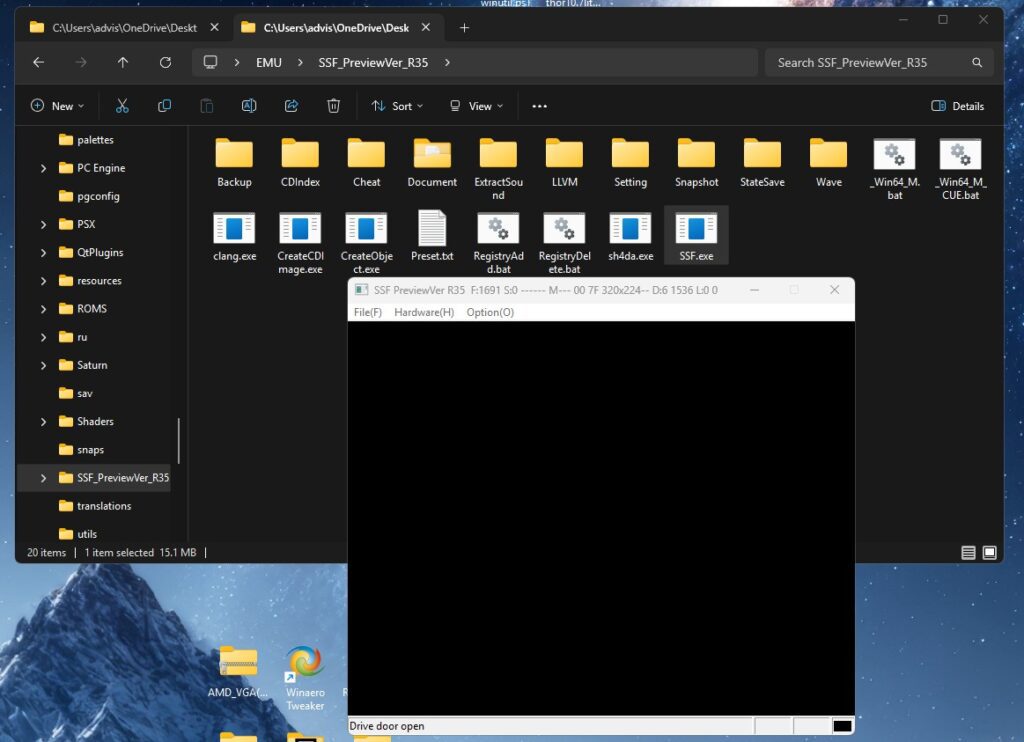Select the Wave folder
The width and height of the screenshot is (1024, 742).
[x=829, y=162]
